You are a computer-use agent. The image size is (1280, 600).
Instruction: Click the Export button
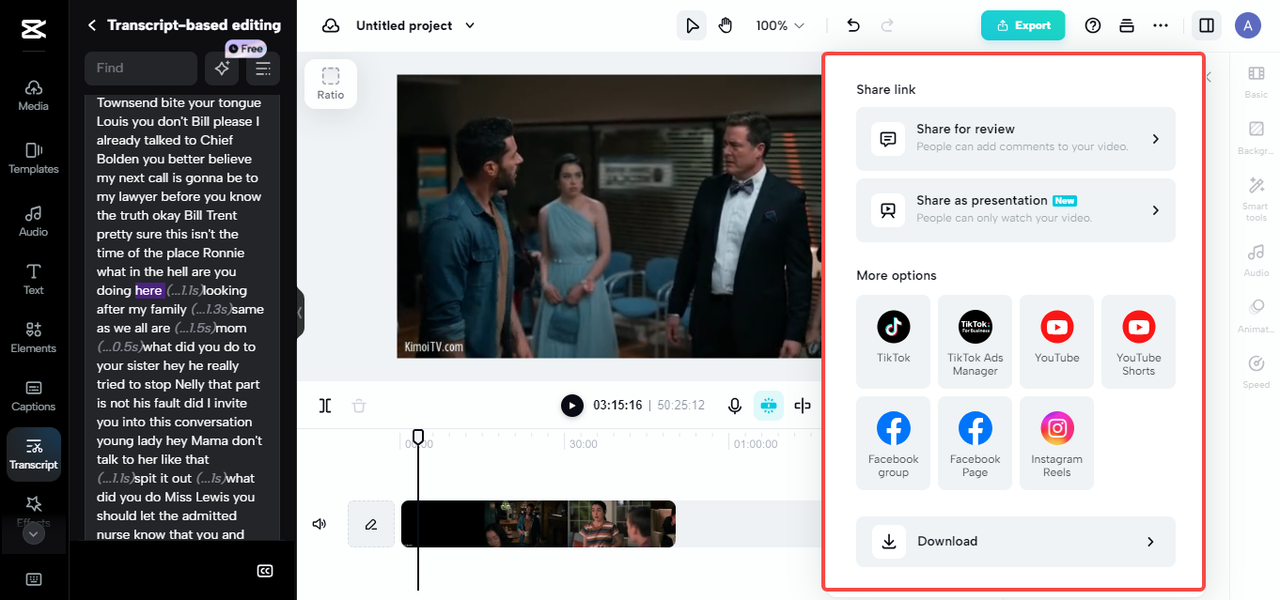coord(1023,25)
